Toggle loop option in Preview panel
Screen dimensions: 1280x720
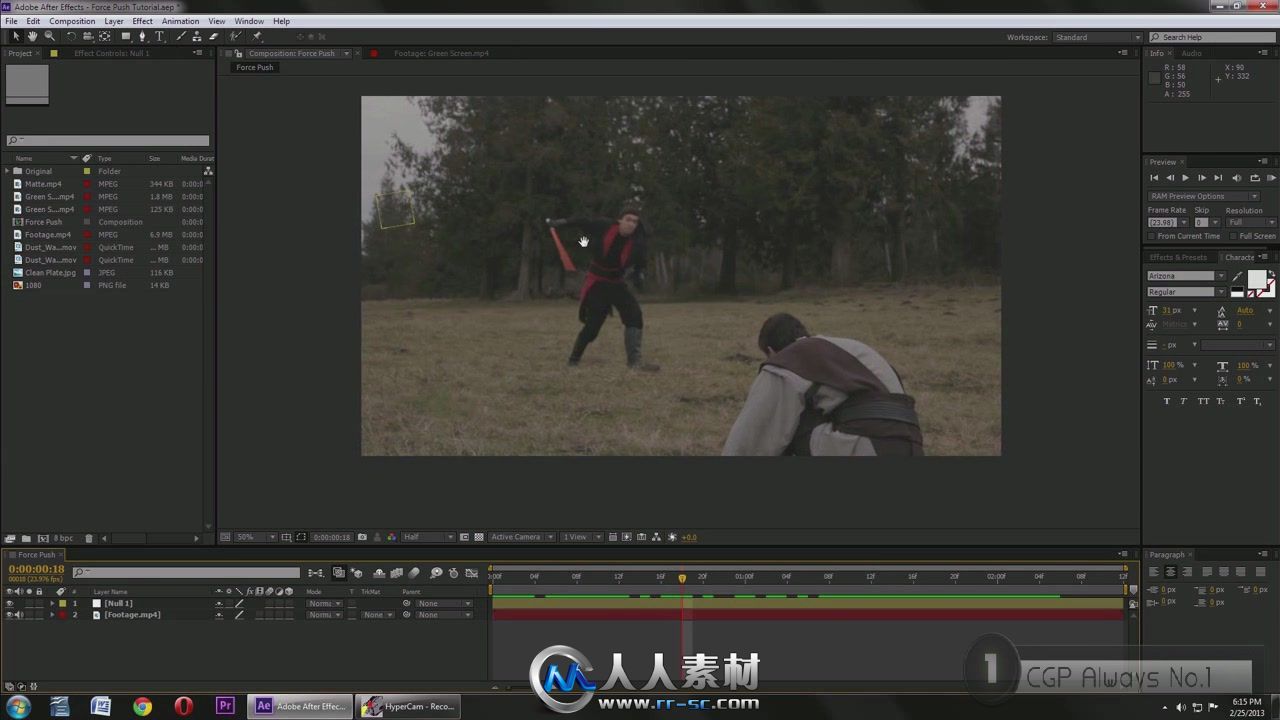click(x=1254, y=178)
